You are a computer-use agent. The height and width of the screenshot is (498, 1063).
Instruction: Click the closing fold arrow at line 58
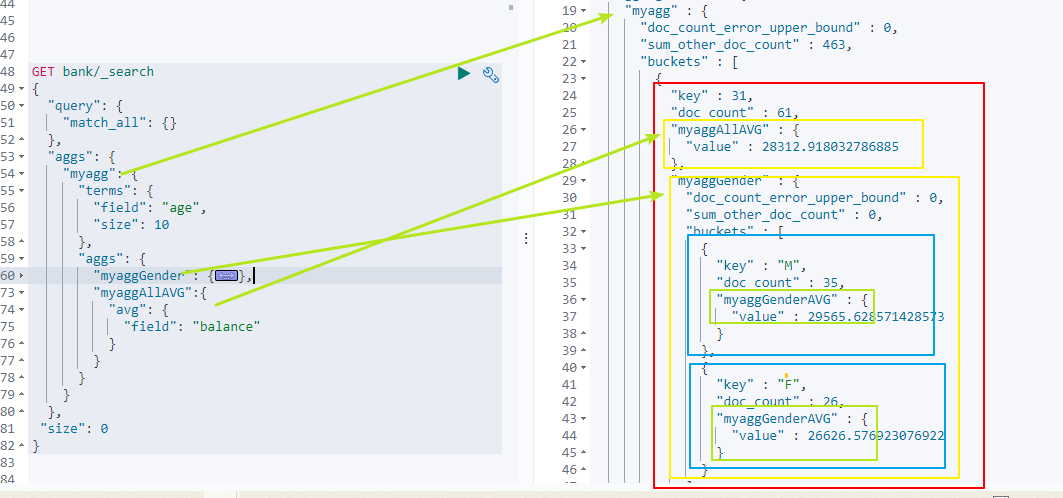[x=23, y=241]
